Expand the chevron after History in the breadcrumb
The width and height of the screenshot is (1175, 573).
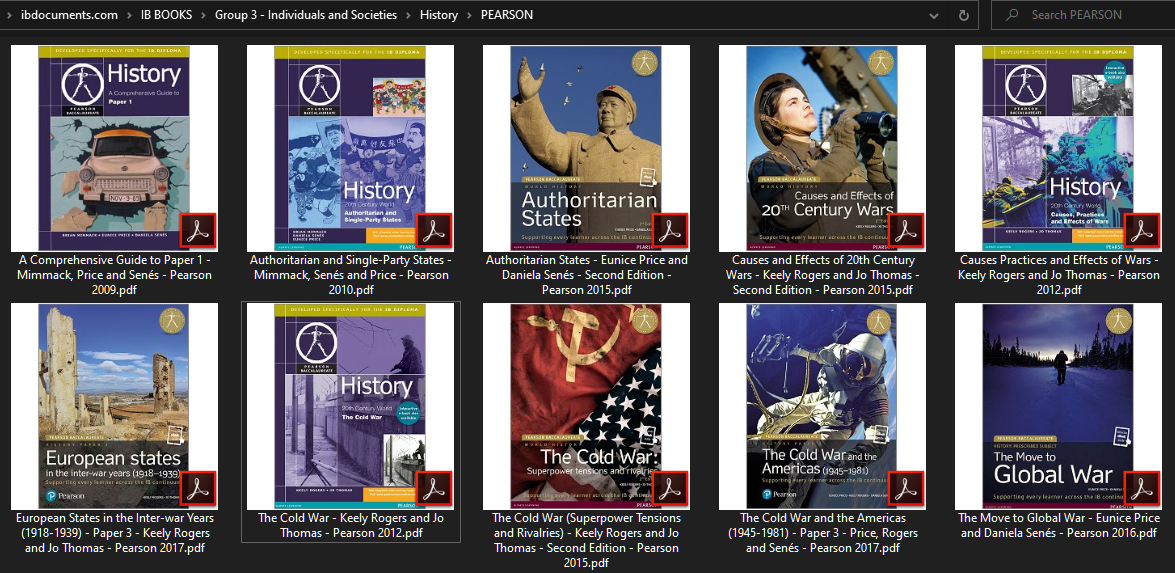(469, 15)
